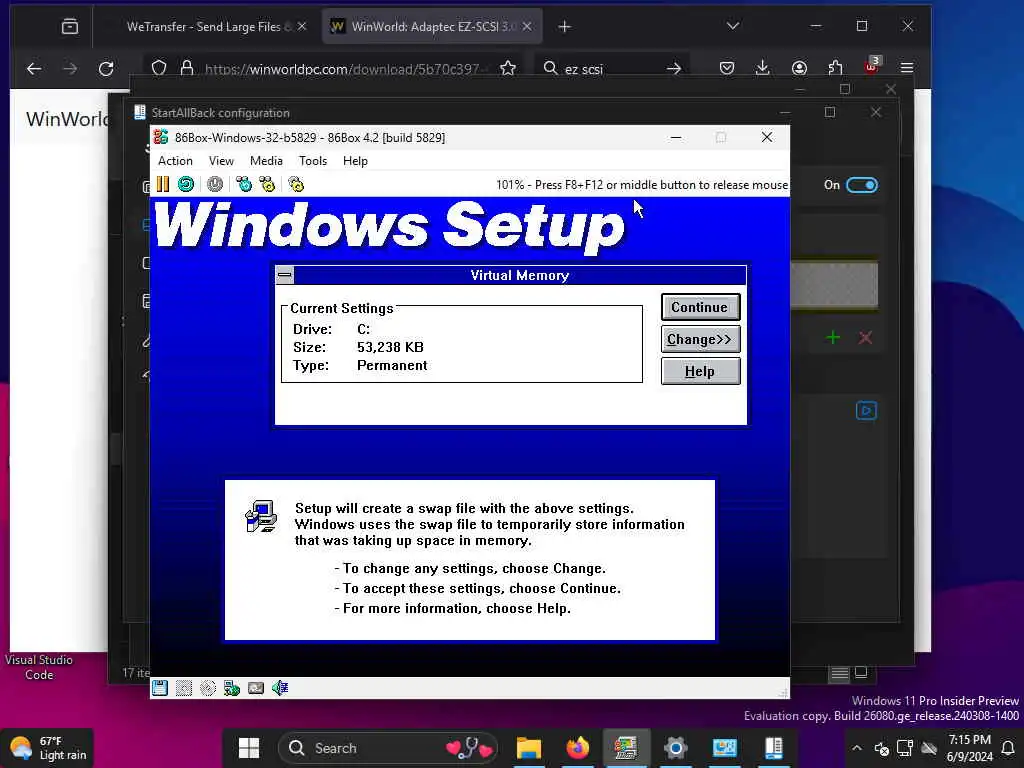This screenshot has height=768, width=1024.
Task: Click the taskbar Search box
Action: tap(388, 748)
